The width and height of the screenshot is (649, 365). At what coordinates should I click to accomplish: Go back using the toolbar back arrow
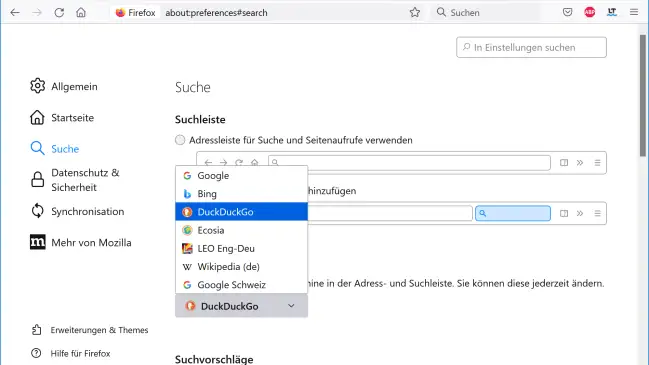pos(15,12)
